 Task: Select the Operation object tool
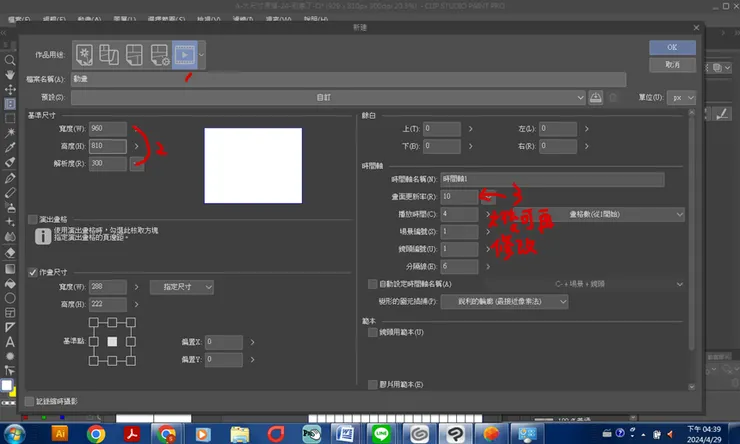(9, 104)
